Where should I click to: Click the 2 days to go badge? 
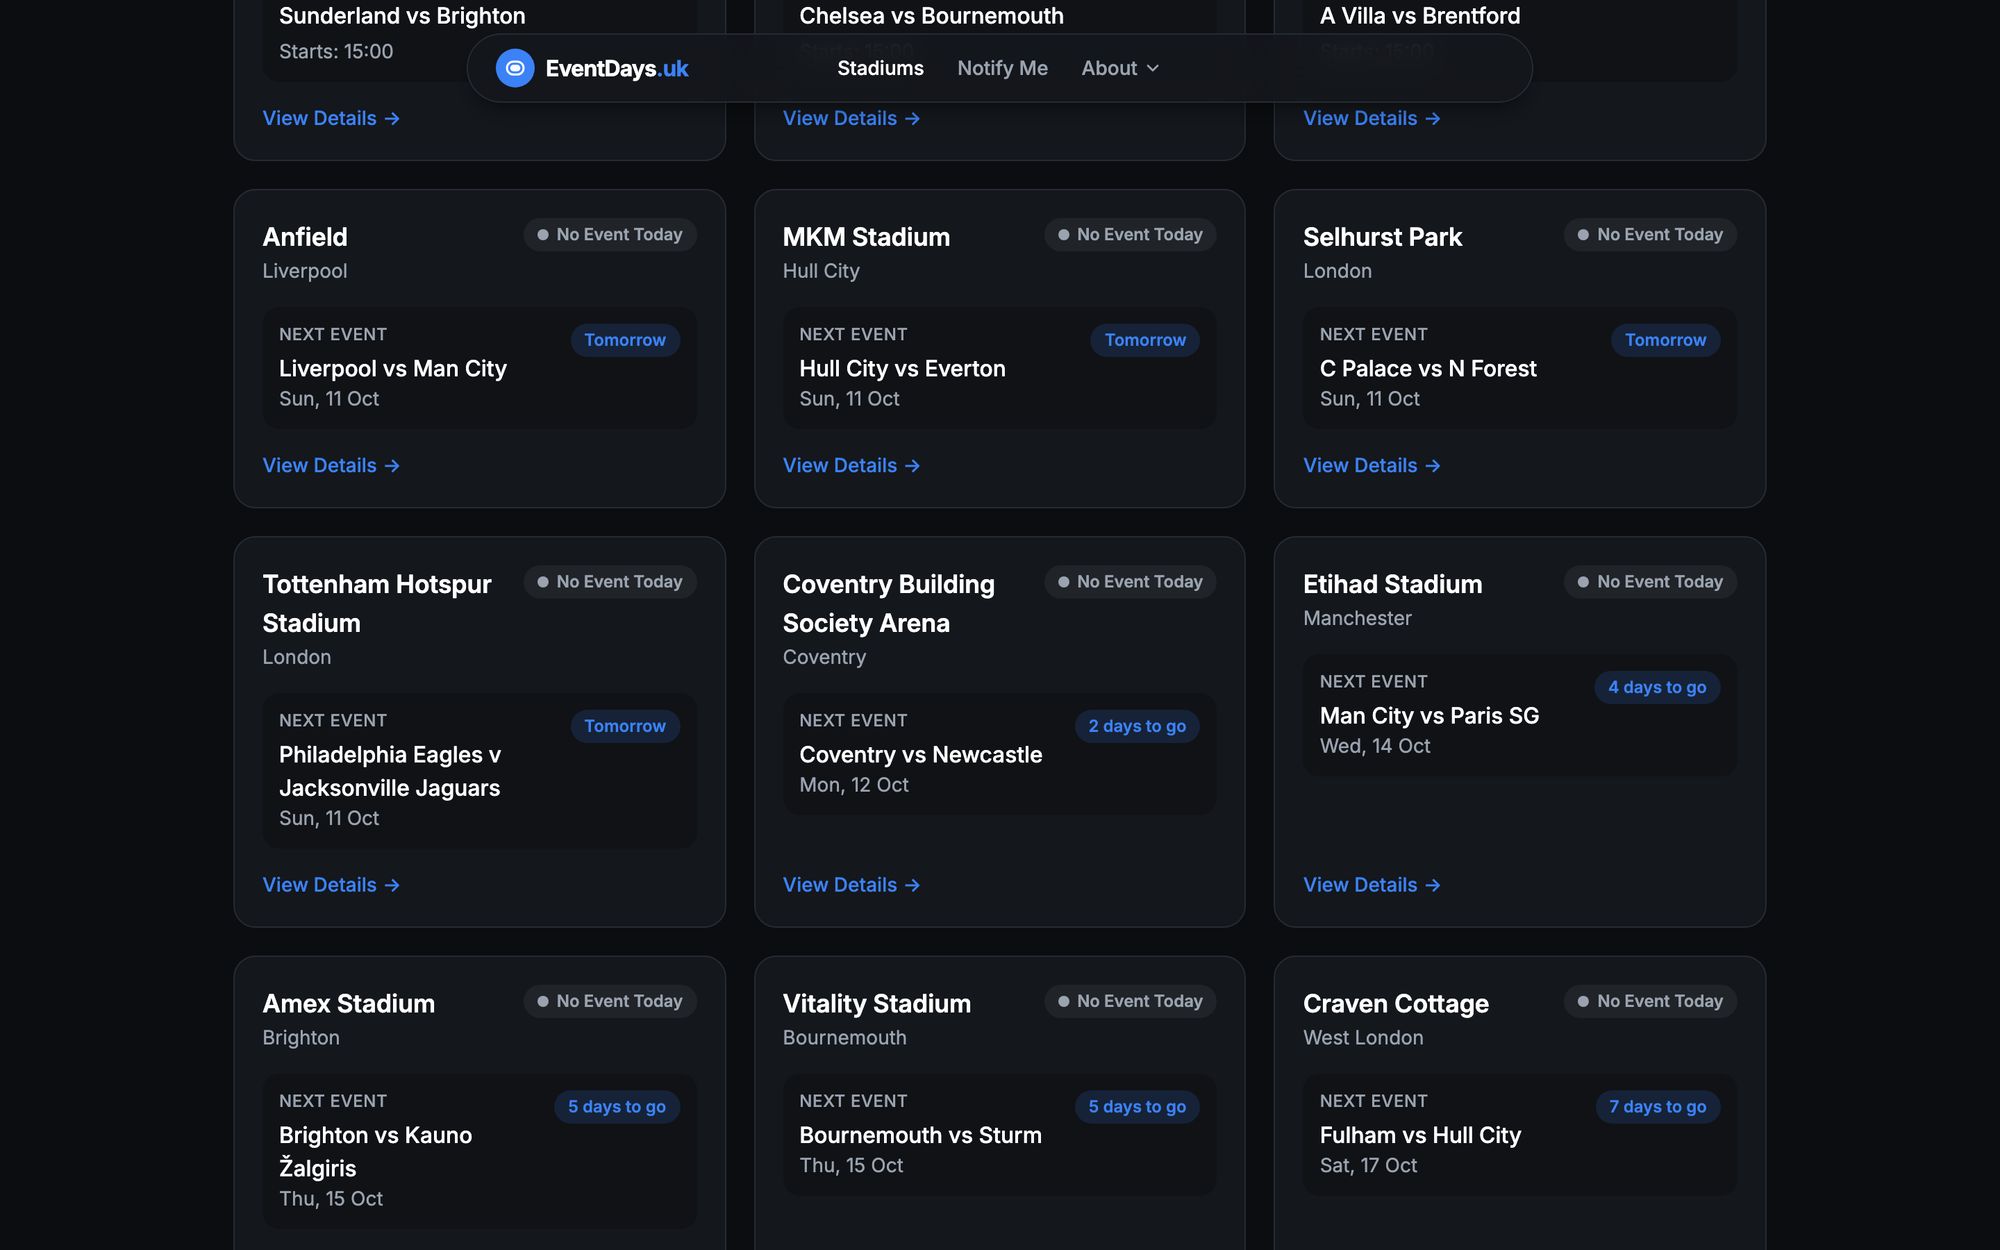[1137, 726]
